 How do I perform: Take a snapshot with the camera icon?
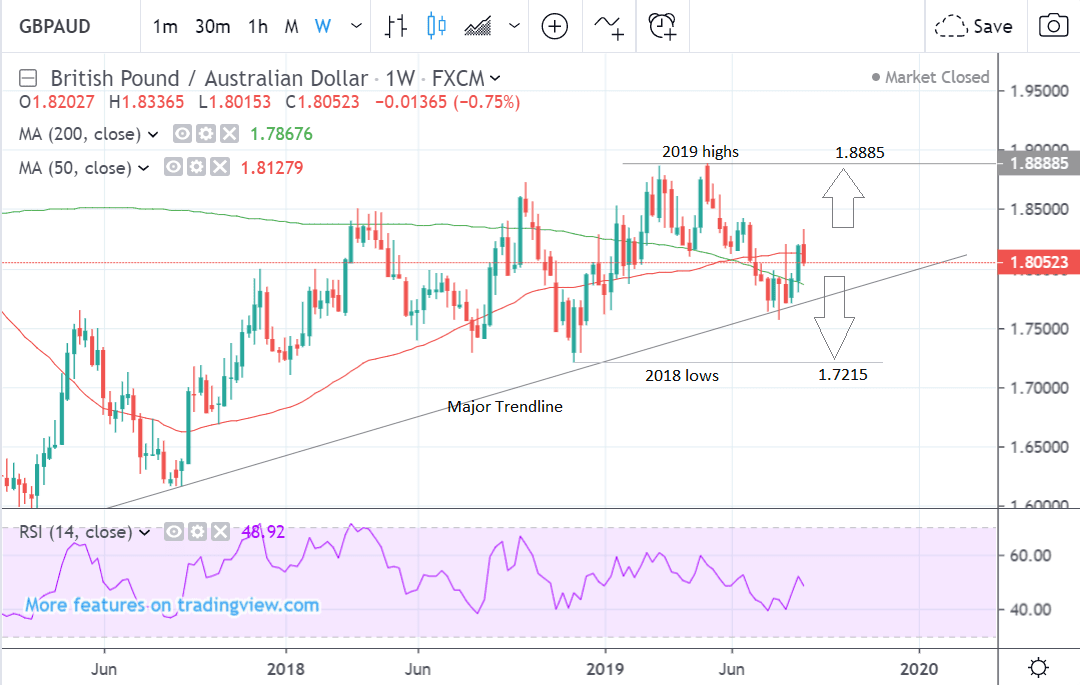1051,26
